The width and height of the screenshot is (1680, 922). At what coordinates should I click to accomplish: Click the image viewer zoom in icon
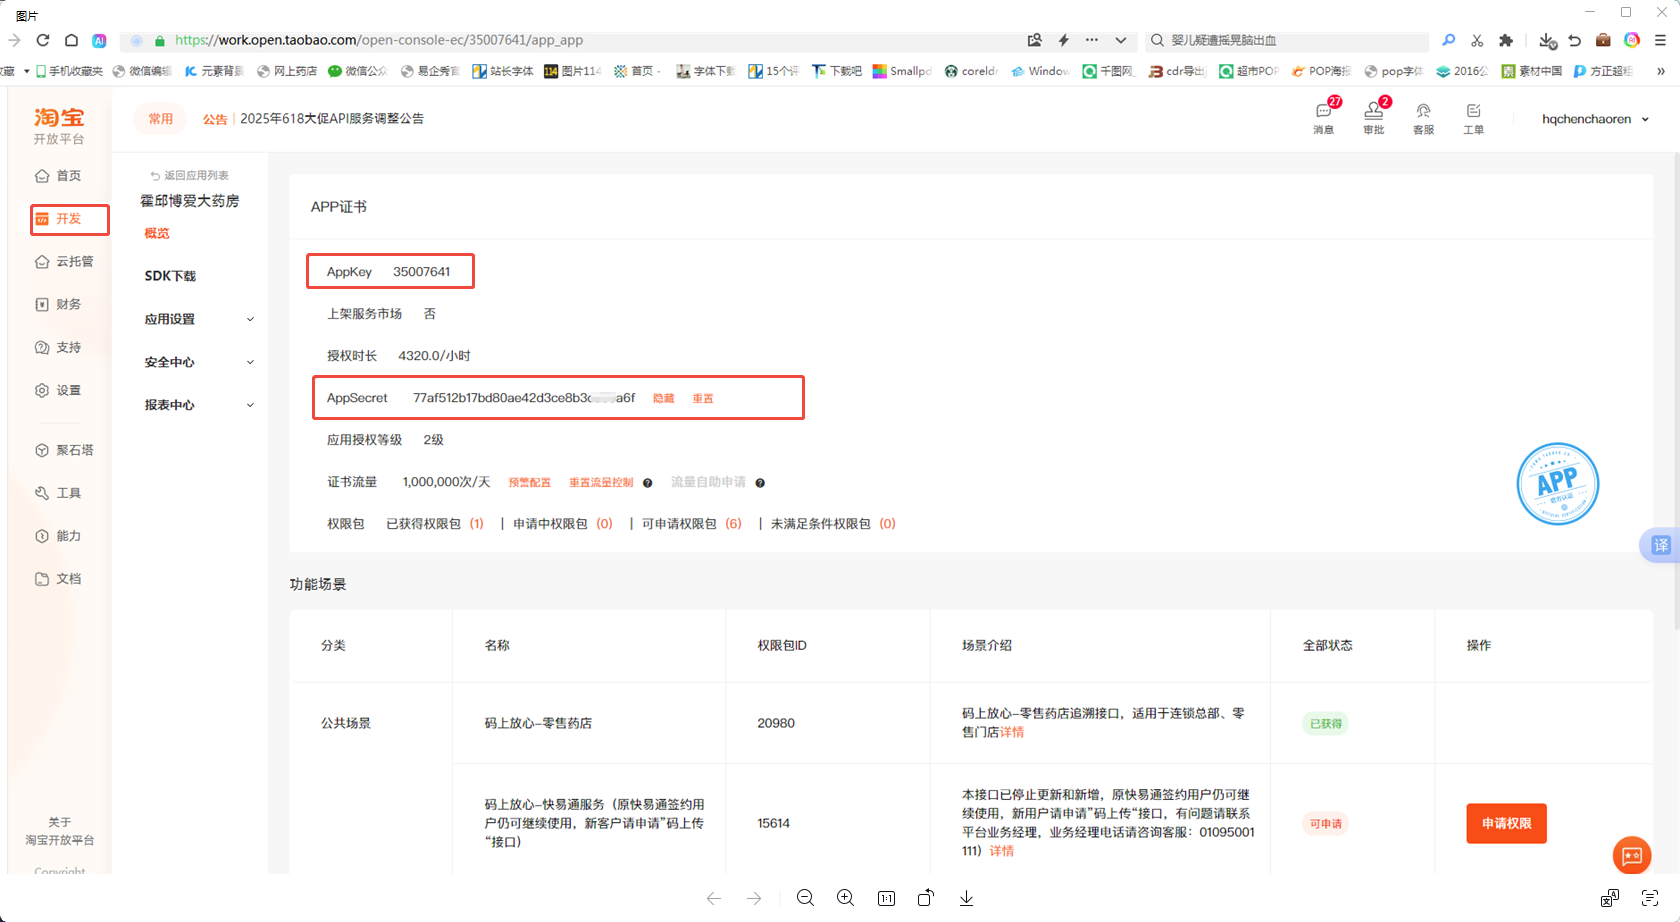tap(846, 898)
